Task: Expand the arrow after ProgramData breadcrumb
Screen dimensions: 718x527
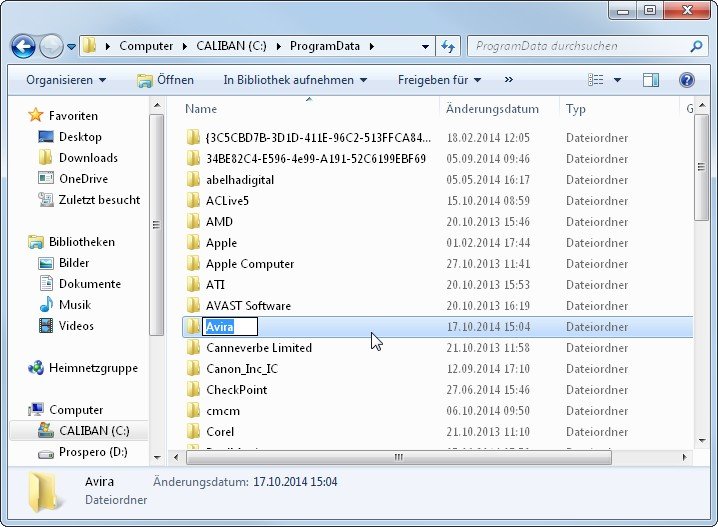Action: (x=371, y=46)
